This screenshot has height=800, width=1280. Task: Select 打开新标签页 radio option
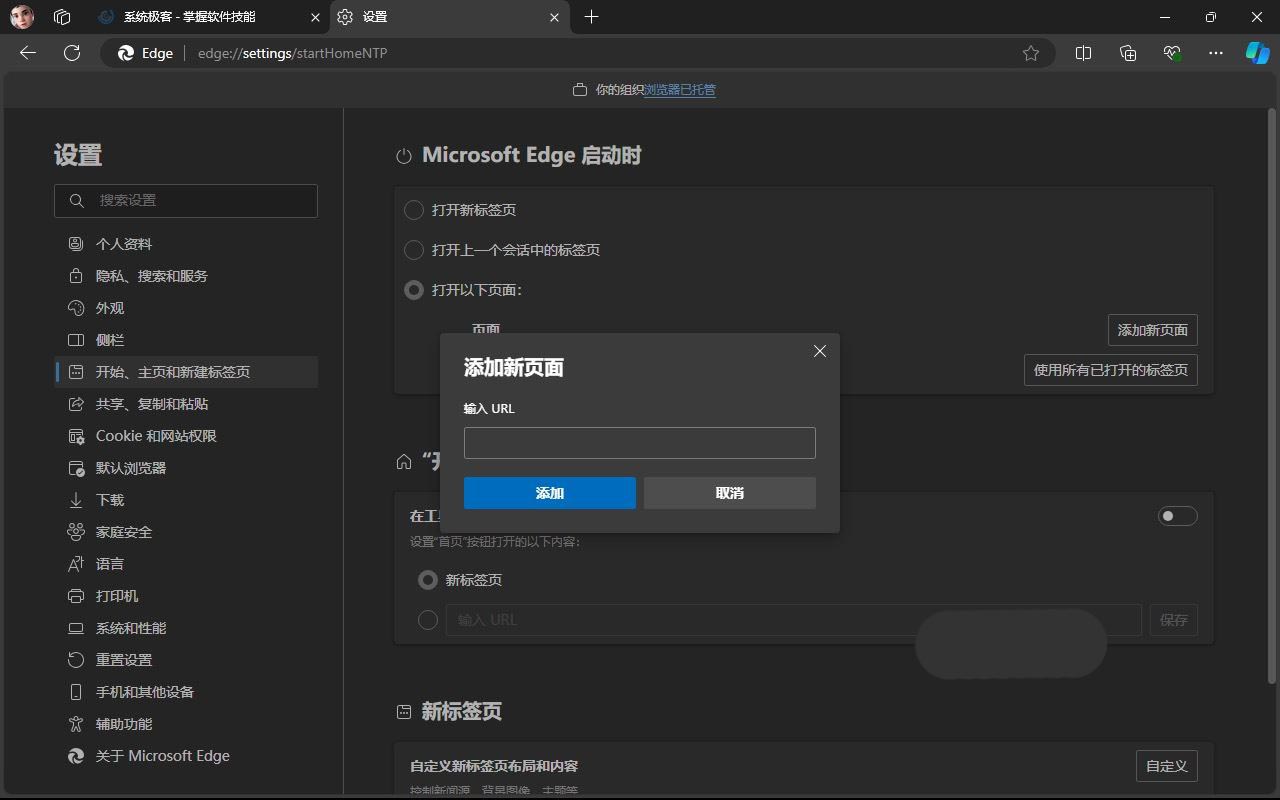coord(414,210)
